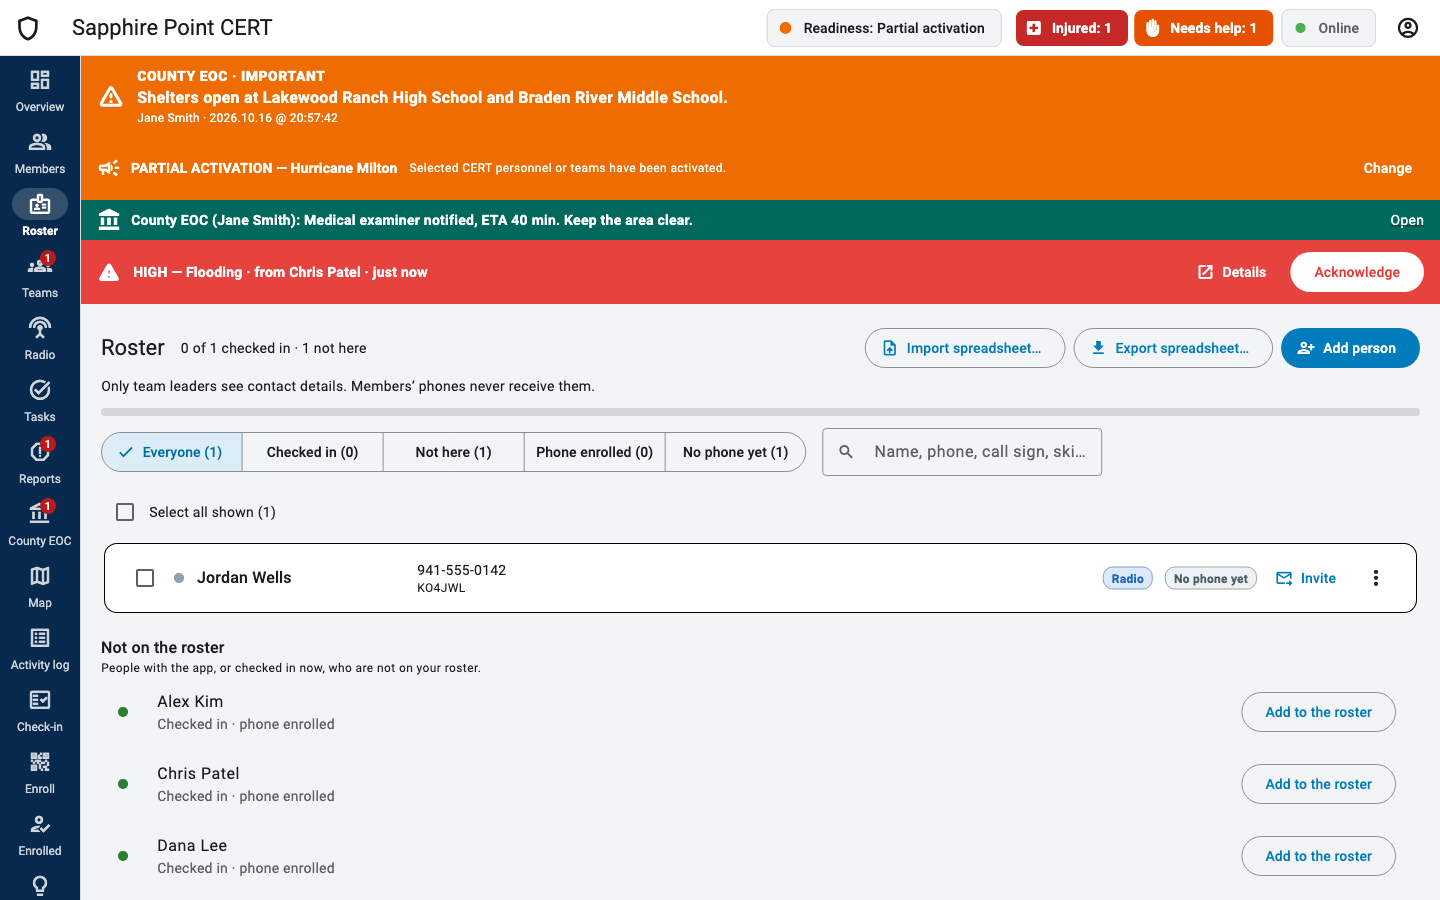
Task: Go to Check-in page
Action: tap(40, 711)
